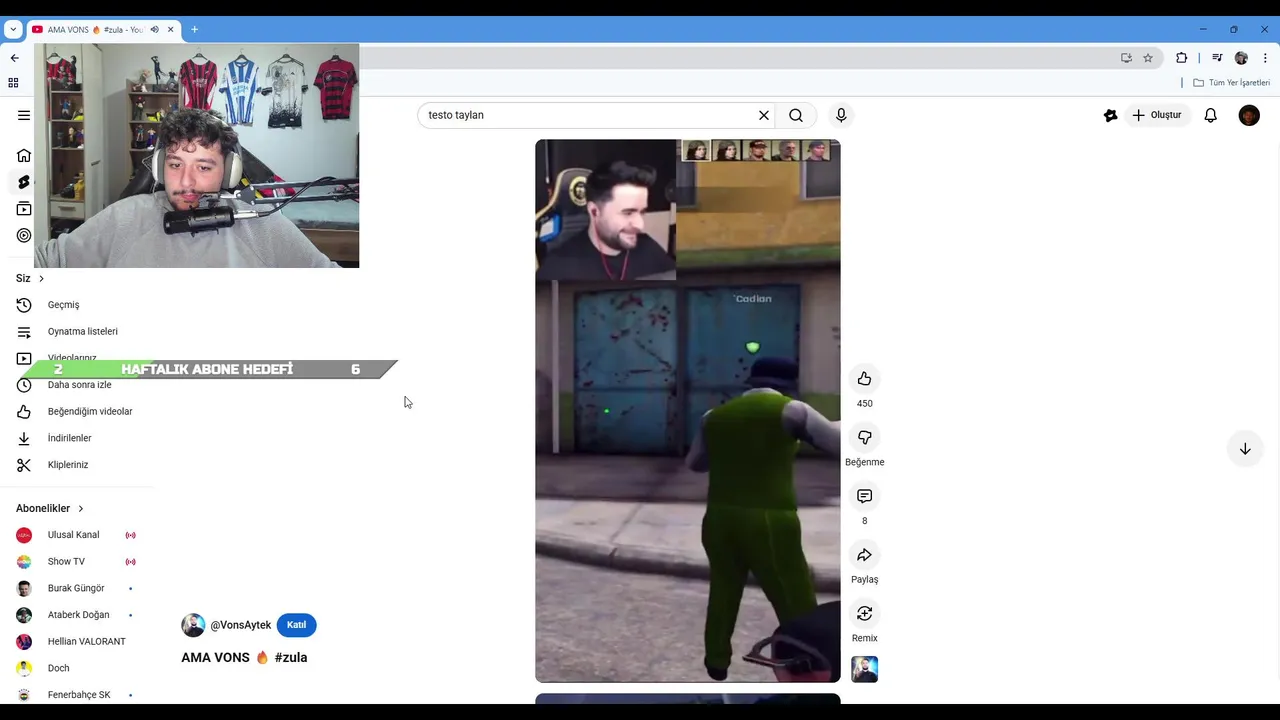Close the AMA VONS browser tab

[x=170, y=30]
